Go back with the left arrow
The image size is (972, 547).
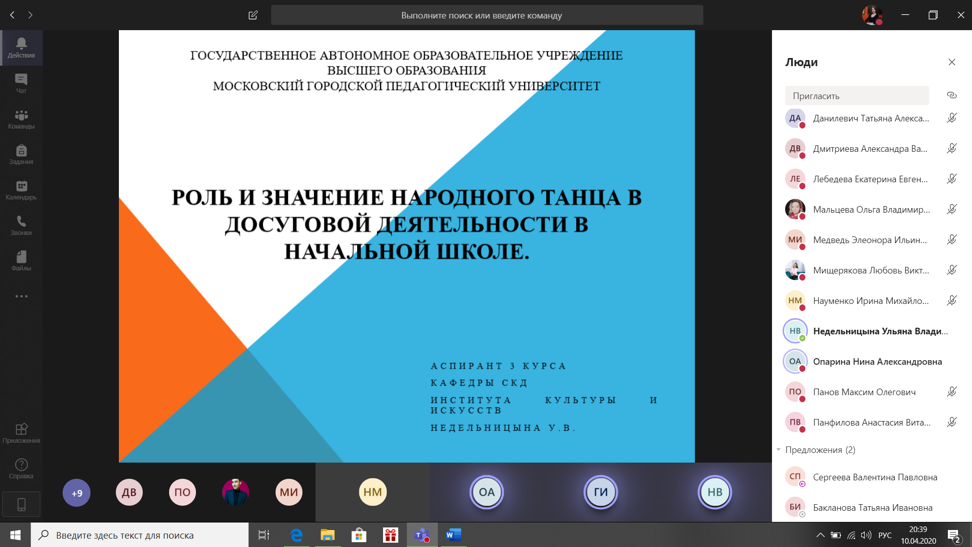[12, 15]
